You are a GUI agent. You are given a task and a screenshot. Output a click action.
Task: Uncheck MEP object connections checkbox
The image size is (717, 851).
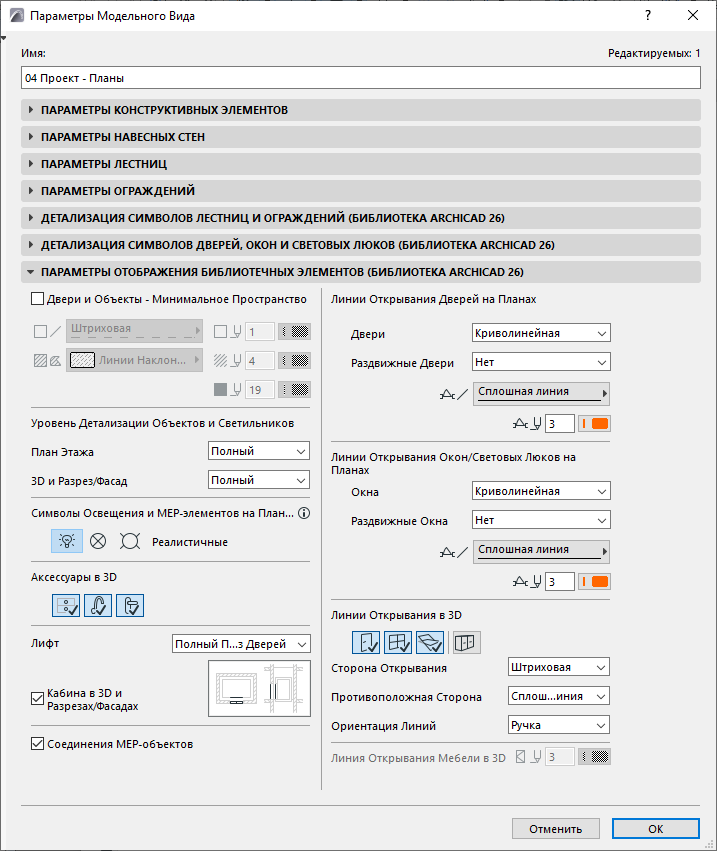37,744
